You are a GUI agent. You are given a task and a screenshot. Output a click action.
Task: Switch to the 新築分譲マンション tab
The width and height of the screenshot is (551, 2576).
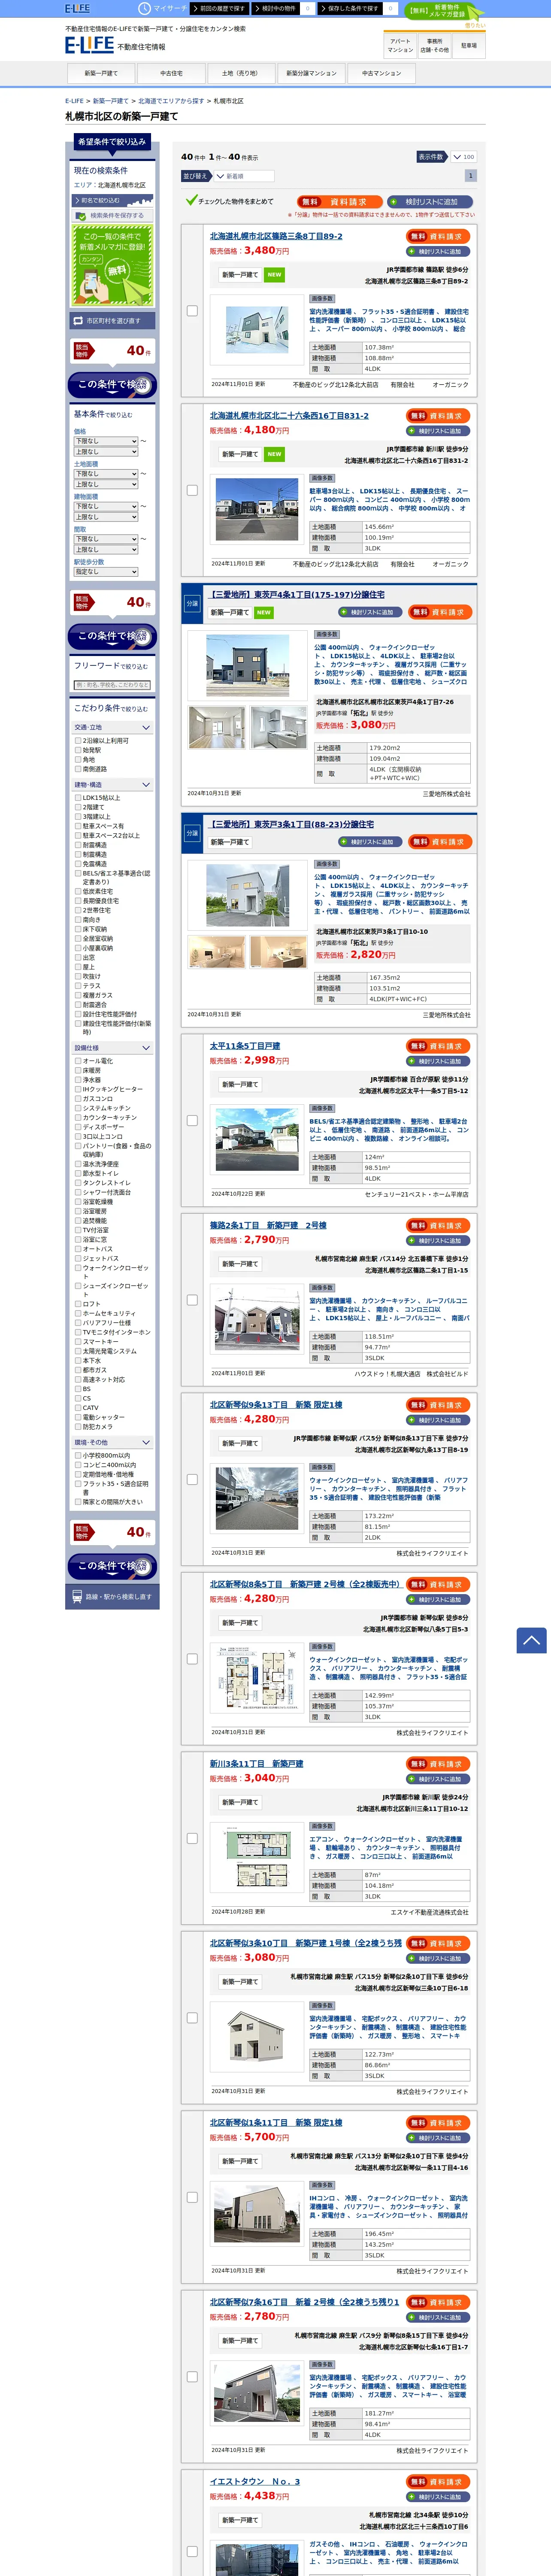(x=311, y=73)
